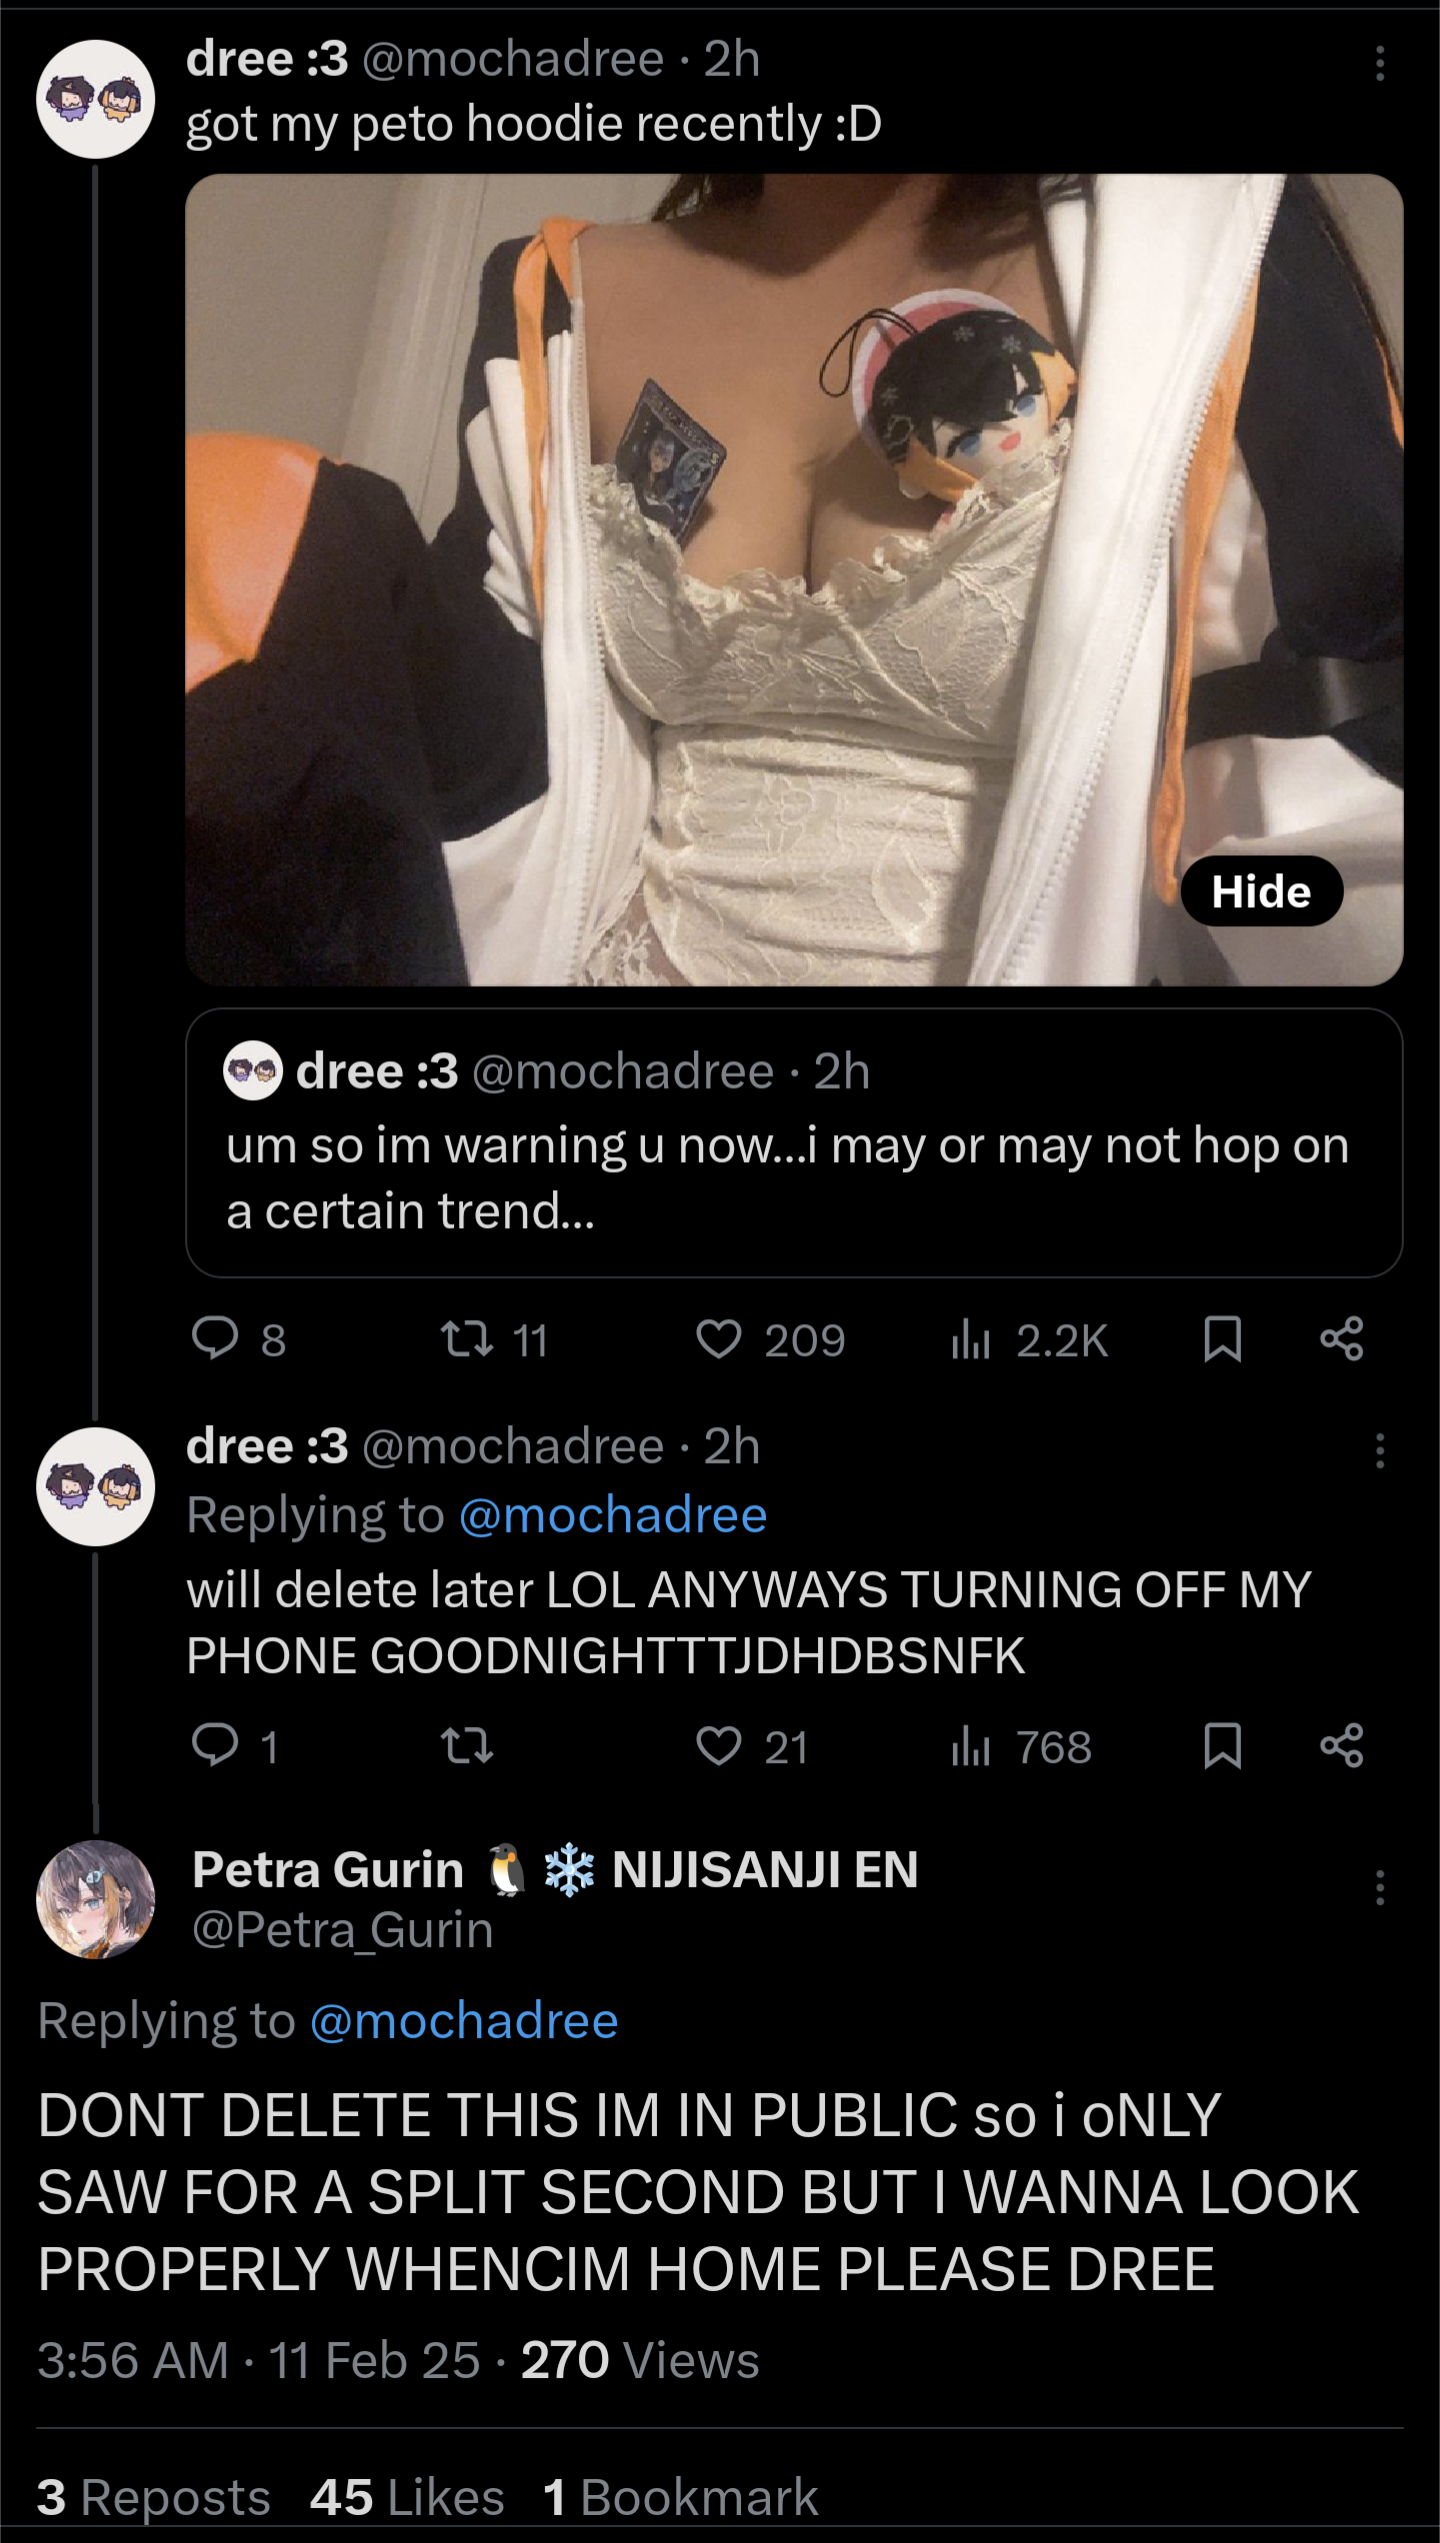The width and height of the screenshot is (1440, 2543).
Task: Repost the peto hoodie tweet
Action: click(467, 1339)
